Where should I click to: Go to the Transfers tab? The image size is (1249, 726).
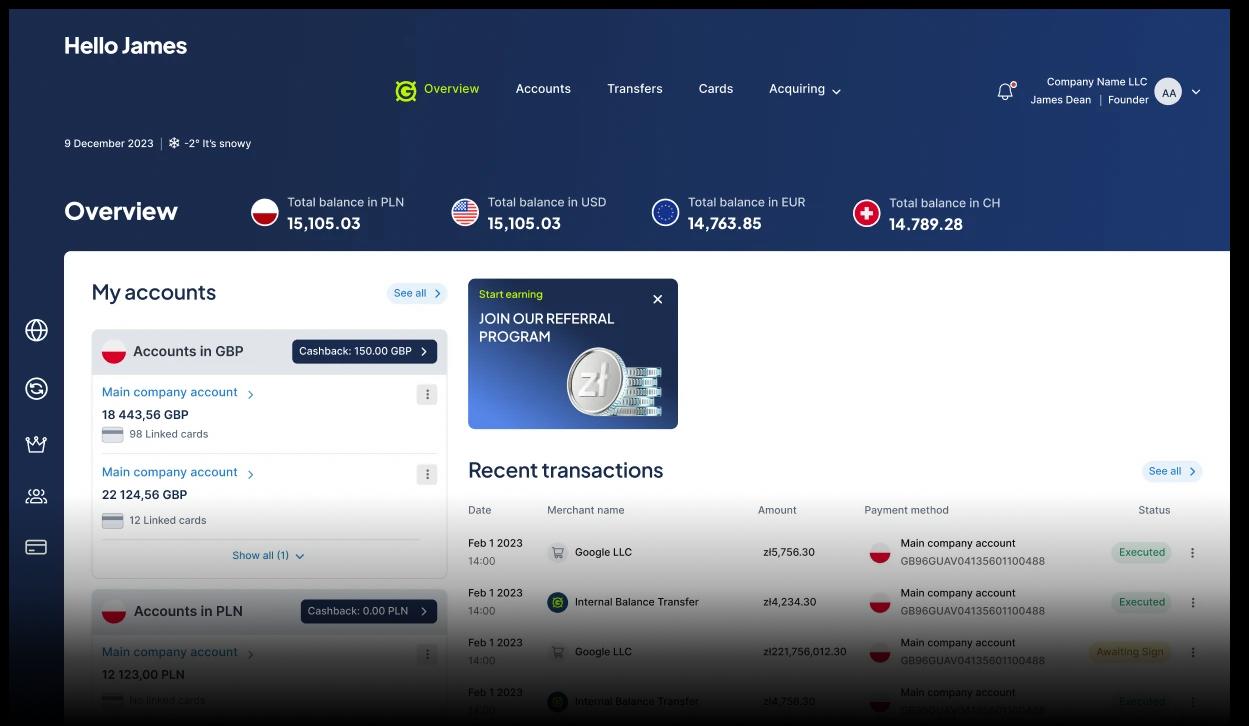(x=634, y=89)
